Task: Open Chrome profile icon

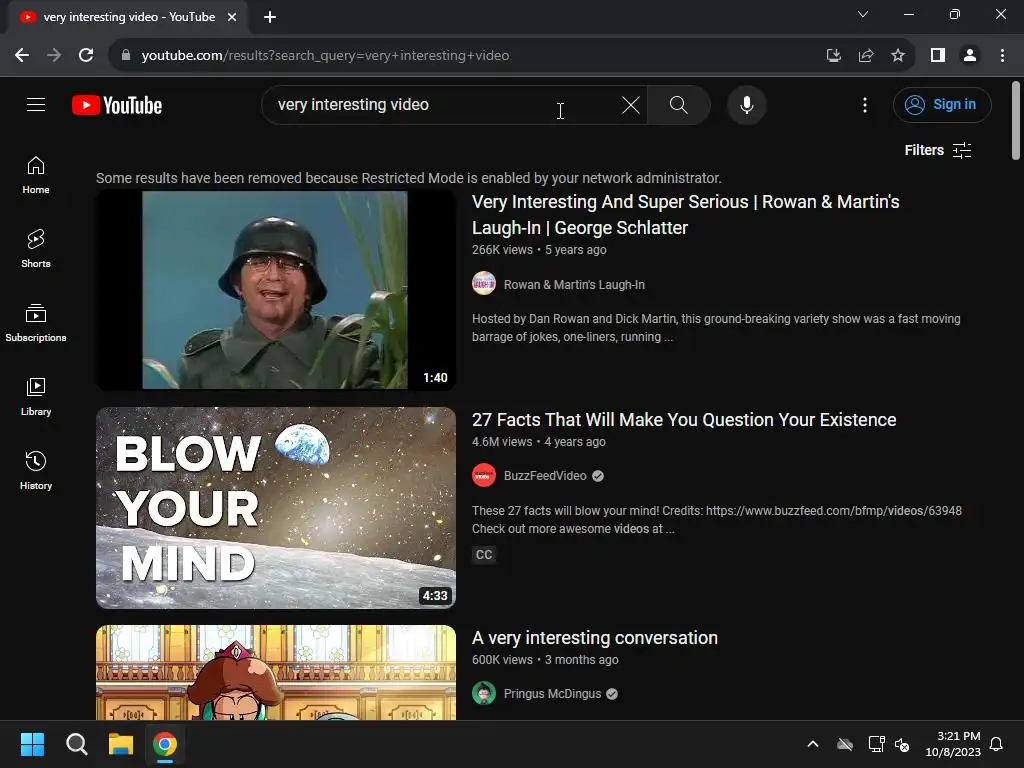Action: point(970,56)
